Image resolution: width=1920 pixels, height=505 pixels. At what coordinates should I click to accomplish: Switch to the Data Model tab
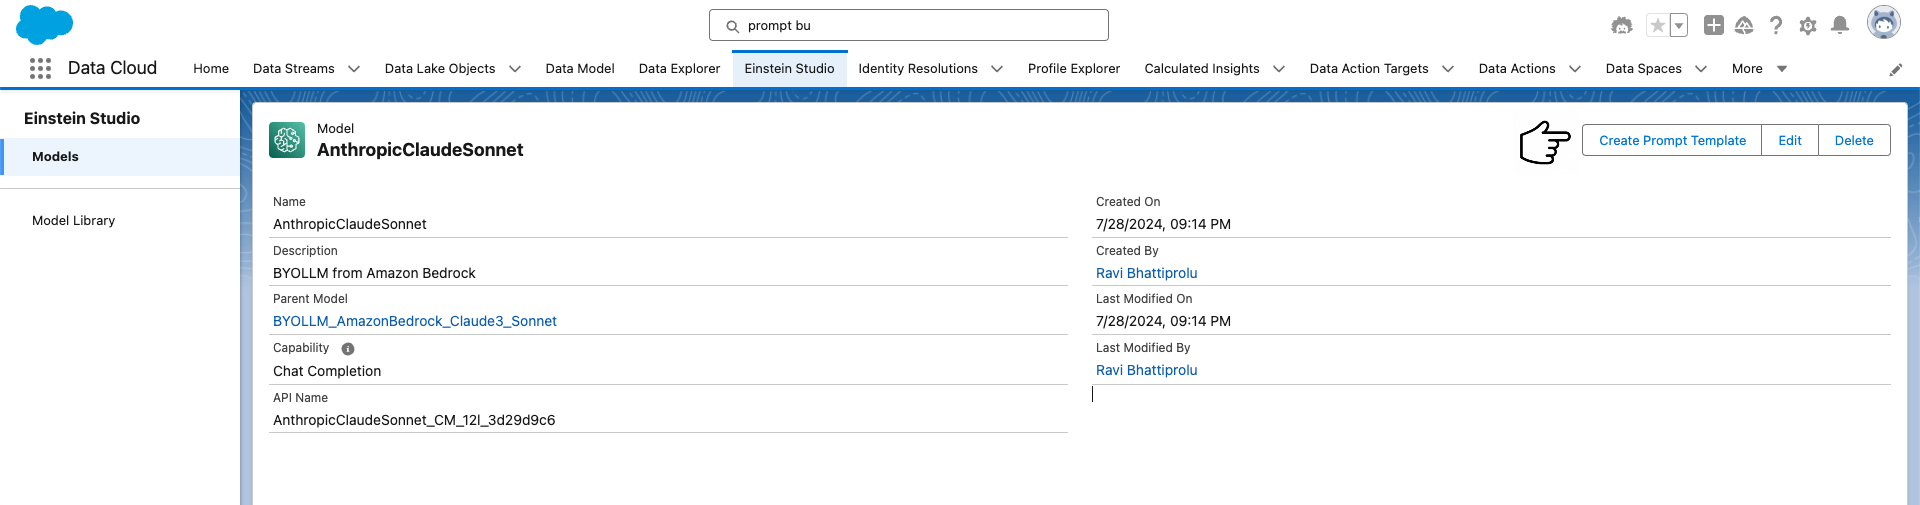580,69
